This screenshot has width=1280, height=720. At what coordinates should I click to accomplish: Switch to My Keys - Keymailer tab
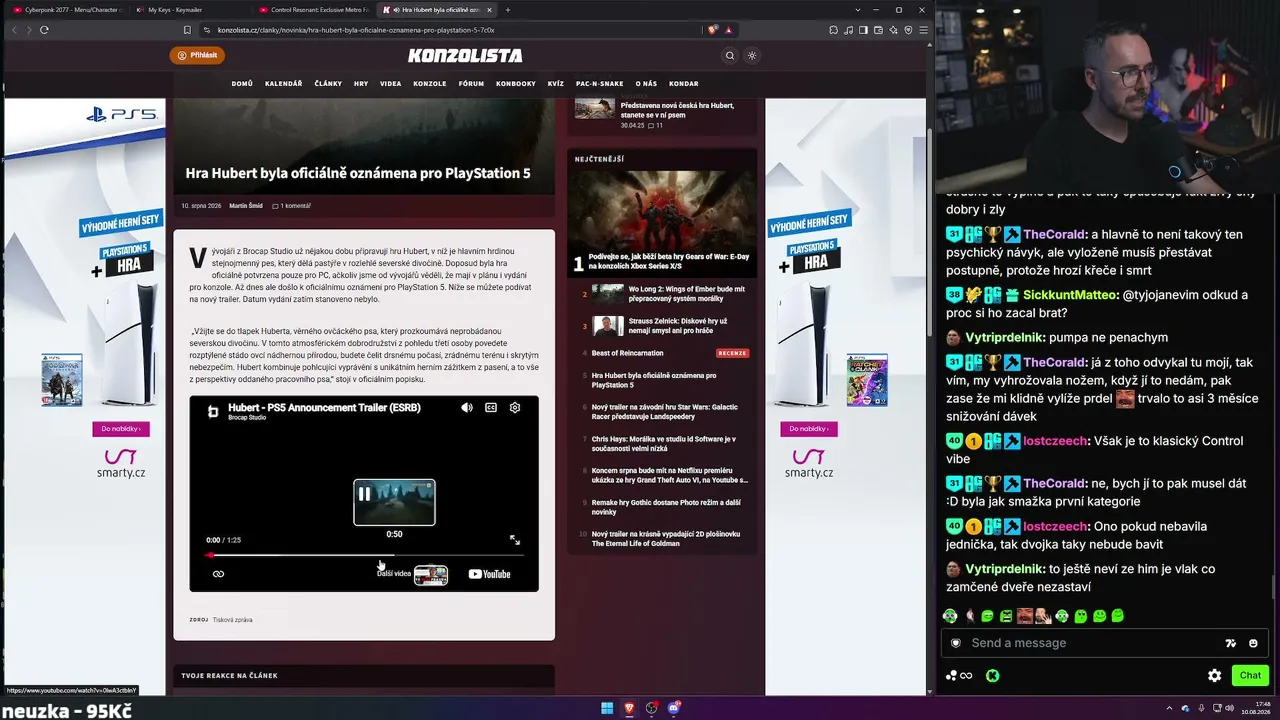(186, 10)
